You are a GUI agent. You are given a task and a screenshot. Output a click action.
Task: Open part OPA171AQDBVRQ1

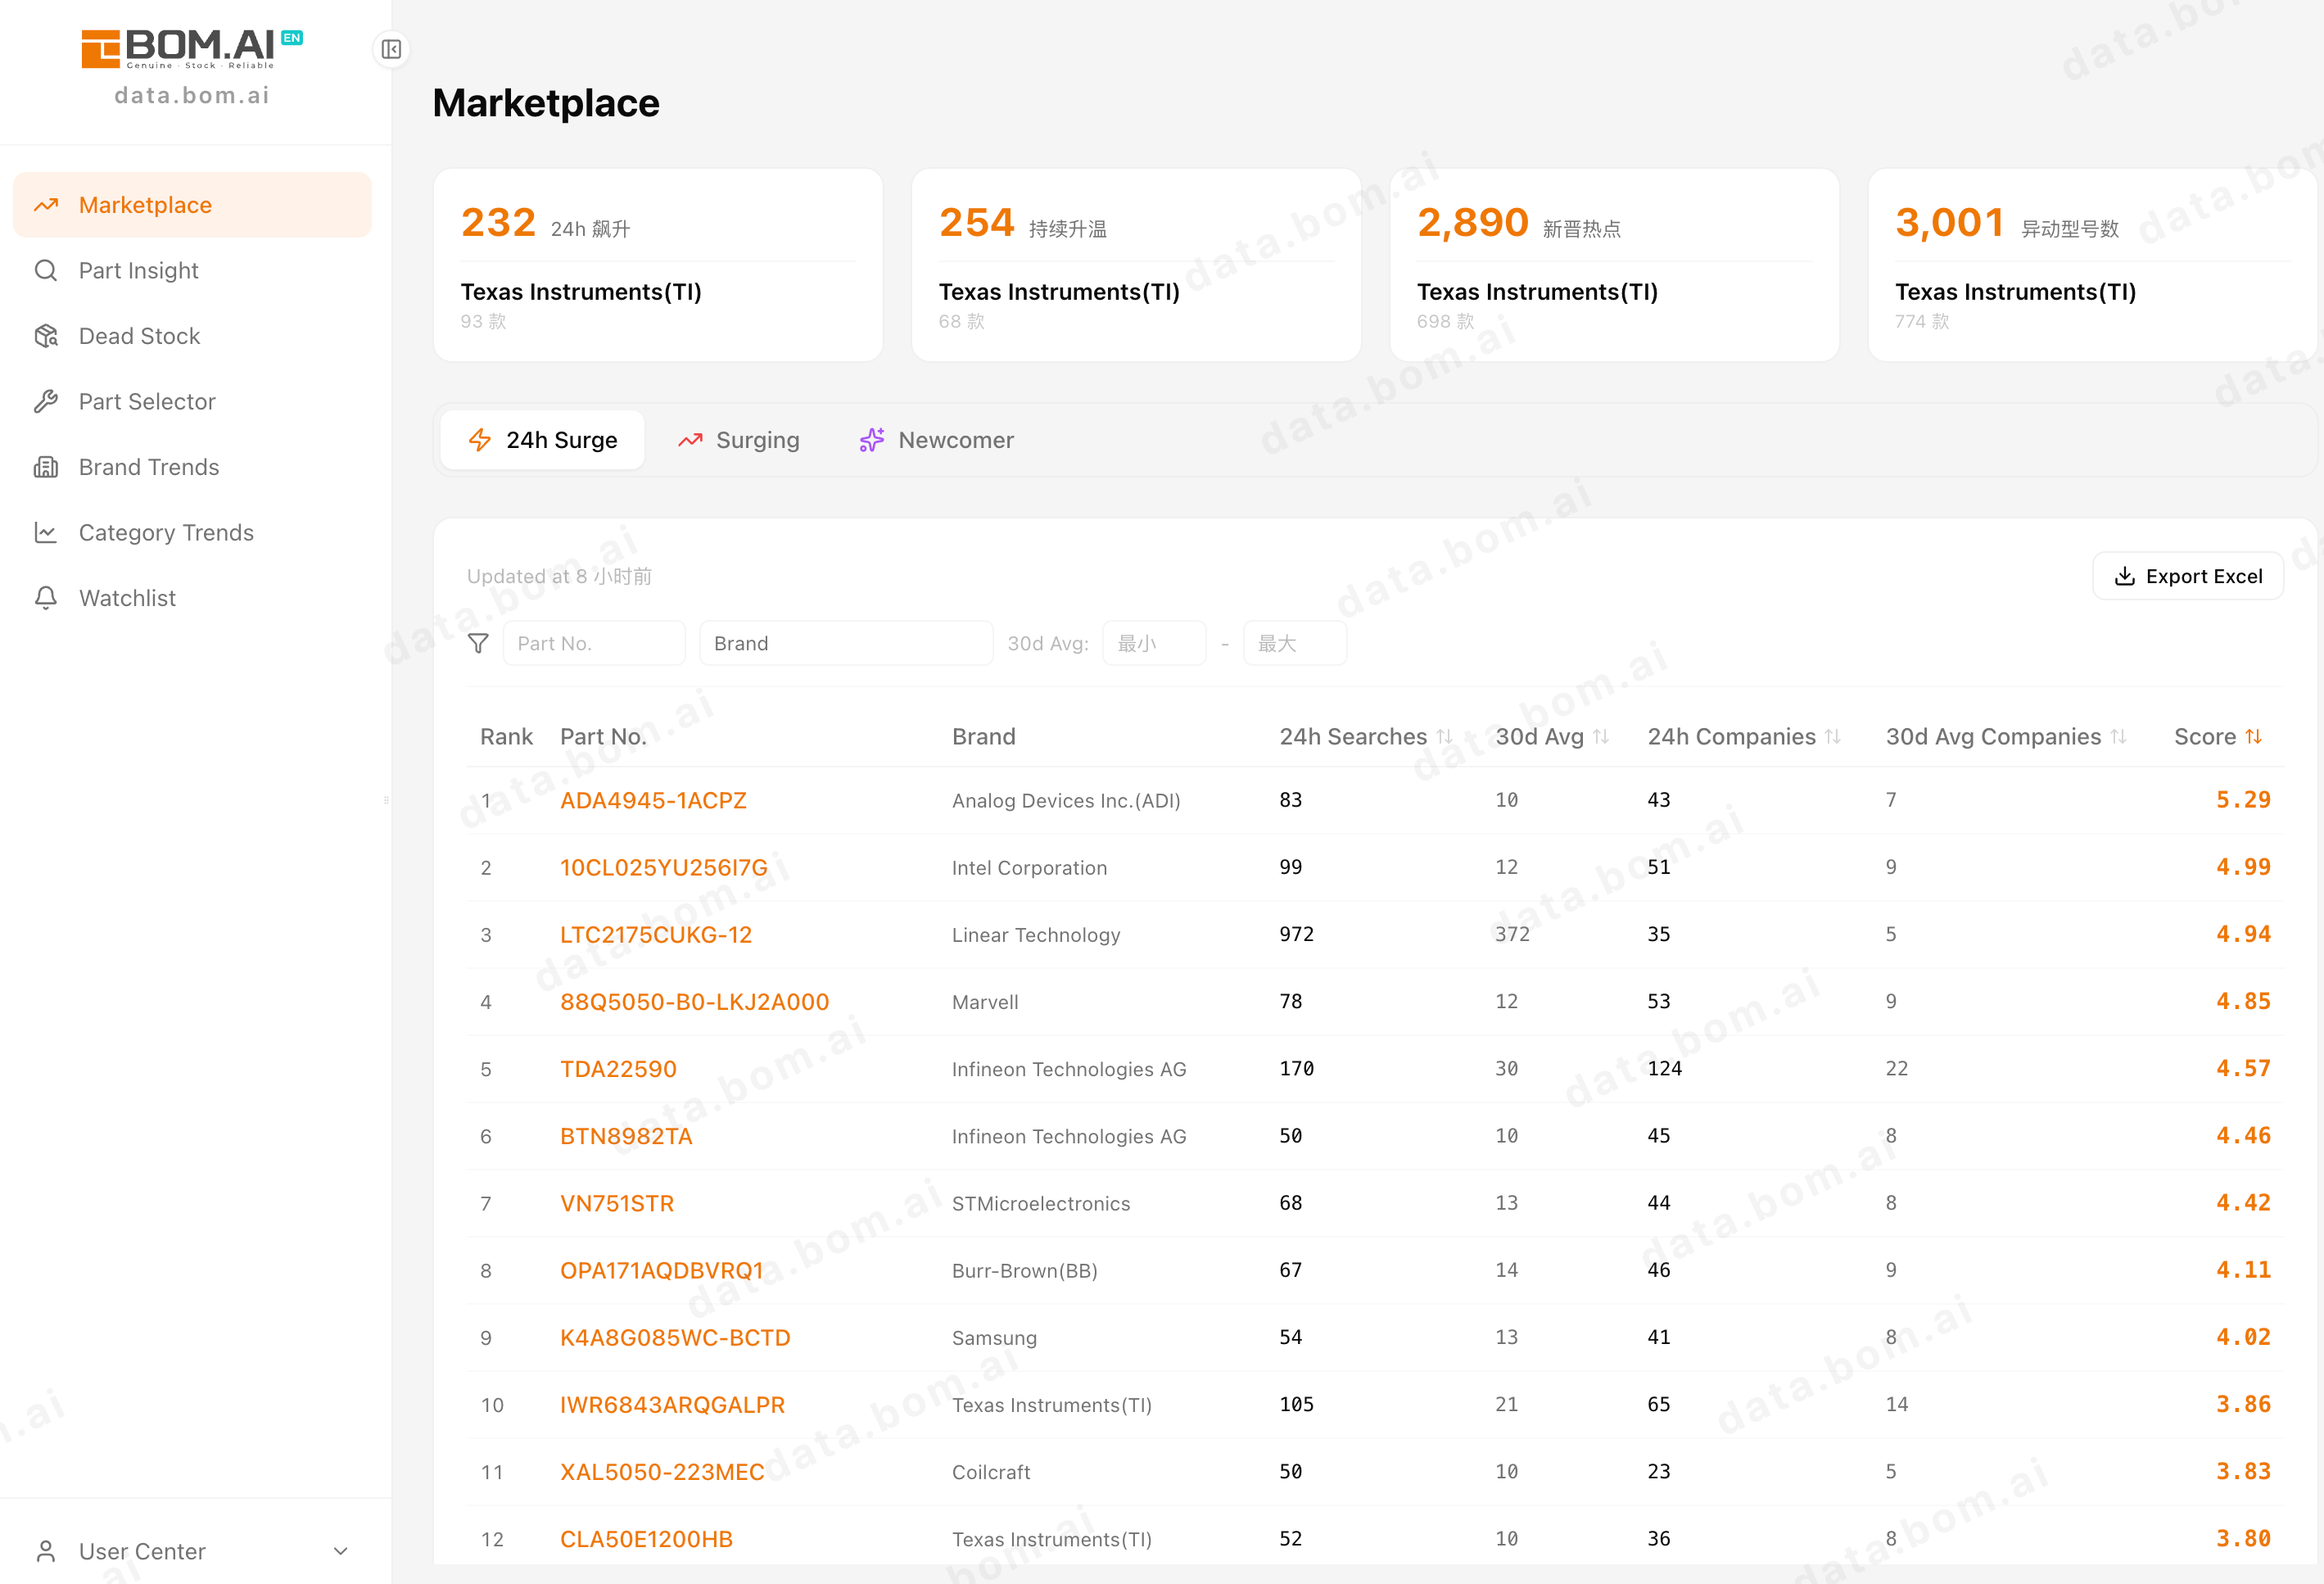pyautogui.click(x=662, y=1270)
